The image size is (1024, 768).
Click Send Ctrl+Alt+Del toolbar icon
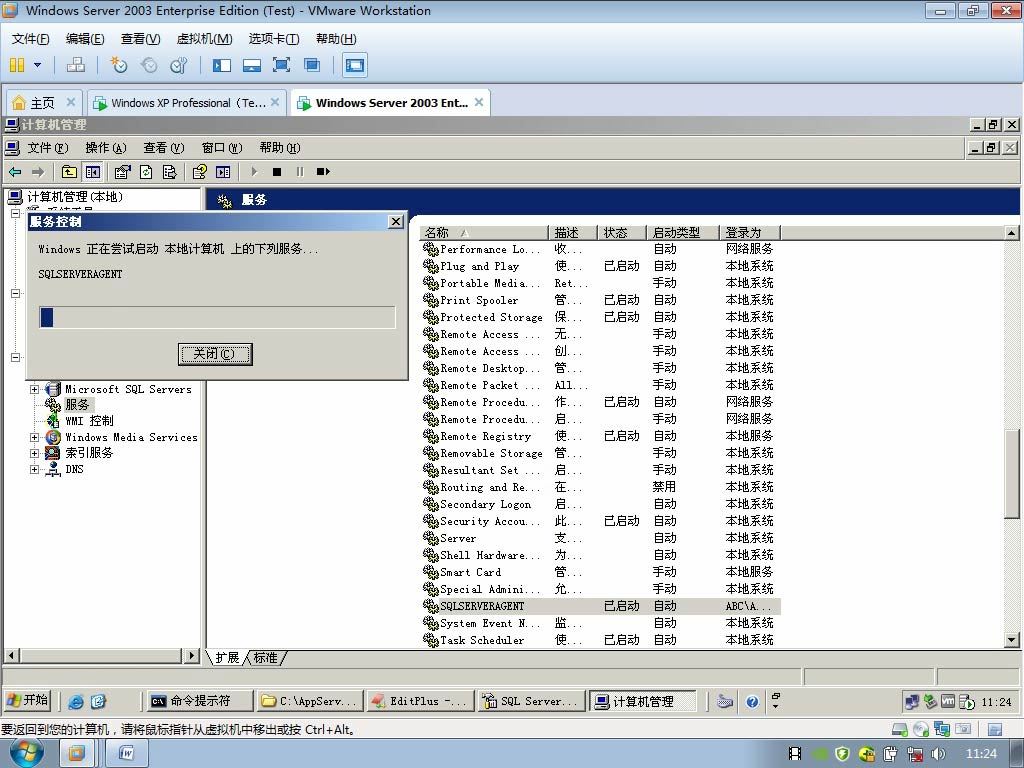76,65
